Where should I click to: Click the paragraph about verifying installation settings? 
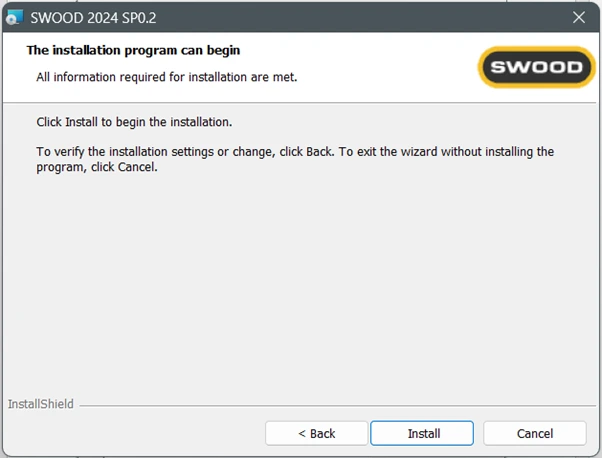click(295, 159)
